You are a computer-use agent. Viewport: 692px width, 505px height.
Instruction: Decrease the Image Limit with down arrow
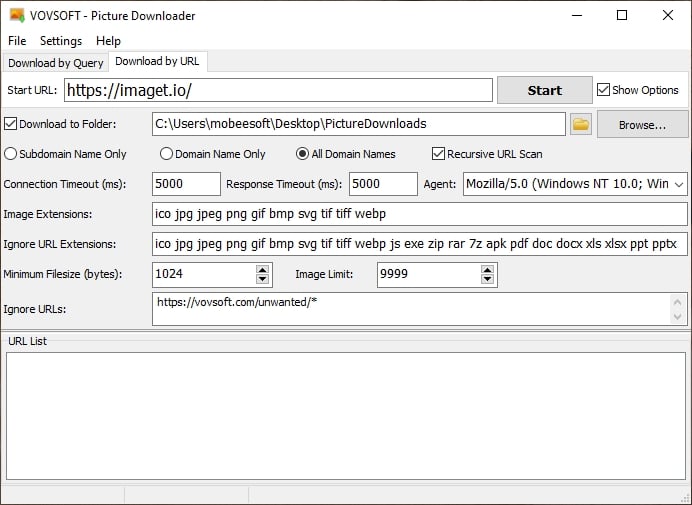(487, 279)
